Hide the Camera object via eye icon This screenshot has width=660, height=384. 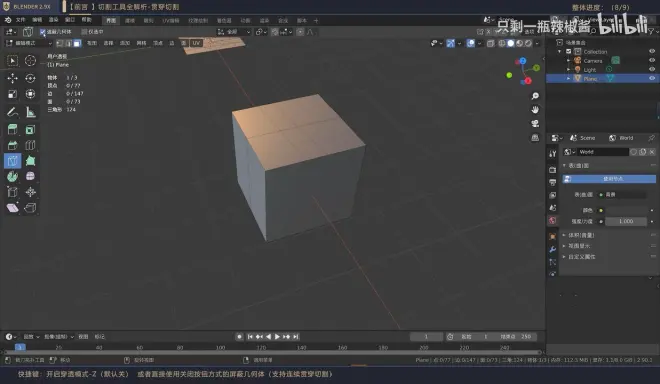652,61
